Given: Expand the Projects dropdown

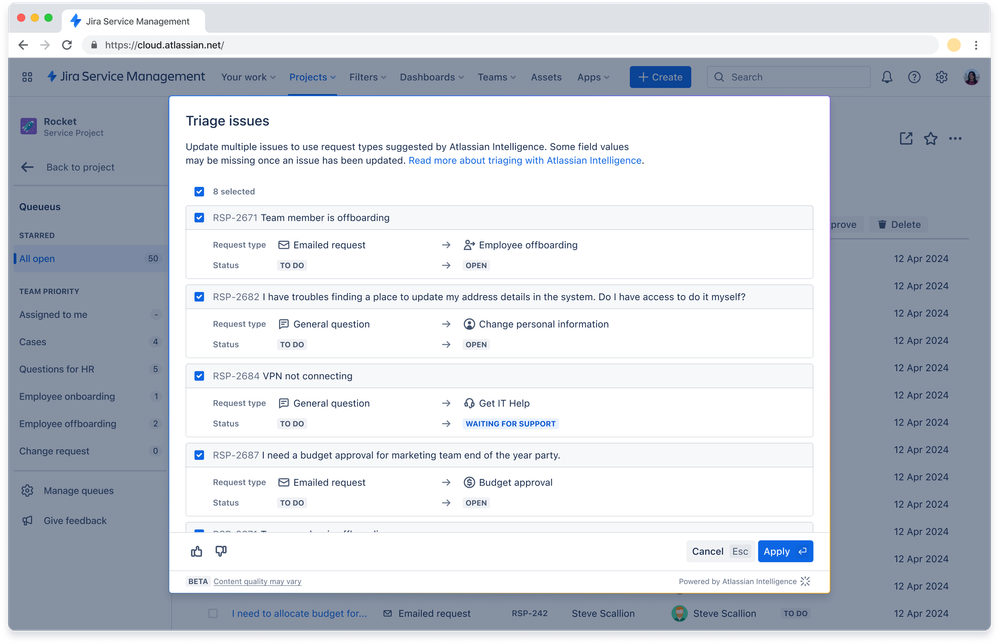Looking at the screenshot, I should pyautogui.click(x=312, y=77).
